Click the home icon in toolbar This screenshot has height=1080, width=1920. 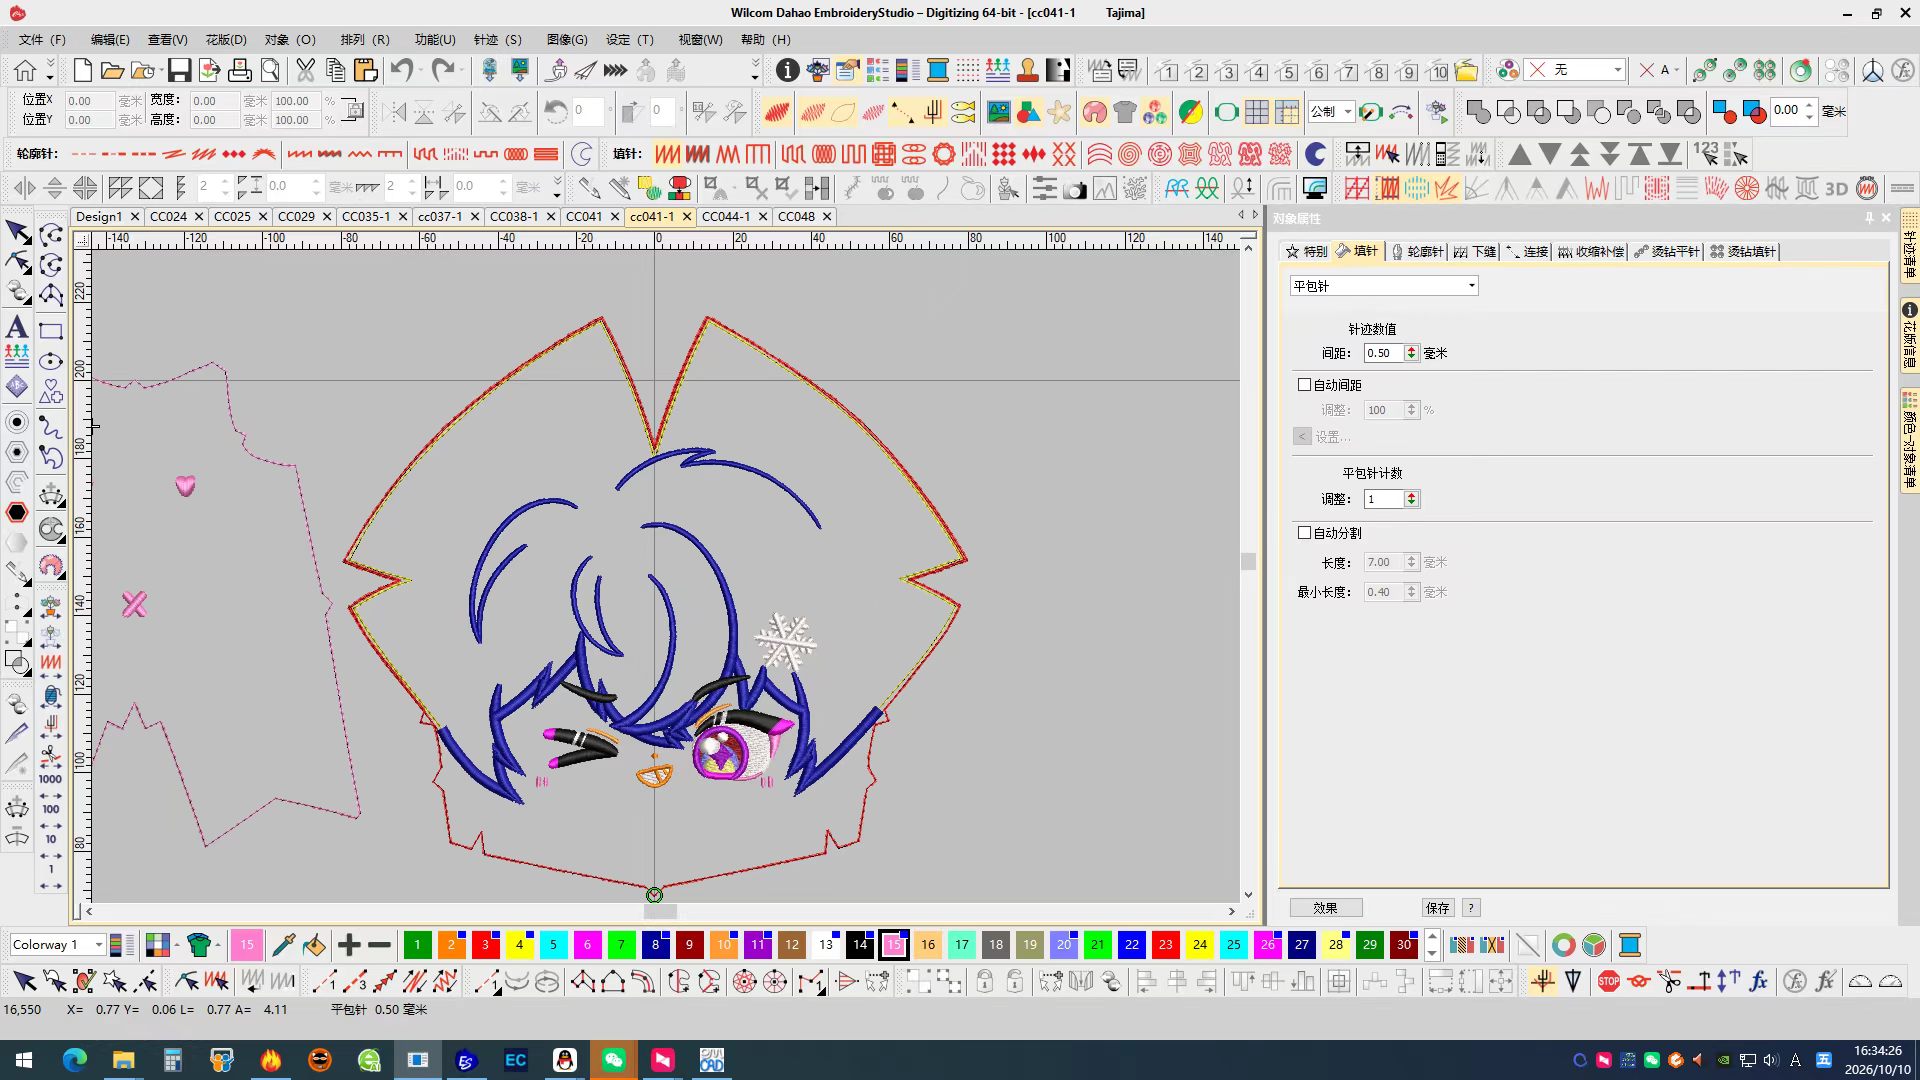tap(25, 70)
